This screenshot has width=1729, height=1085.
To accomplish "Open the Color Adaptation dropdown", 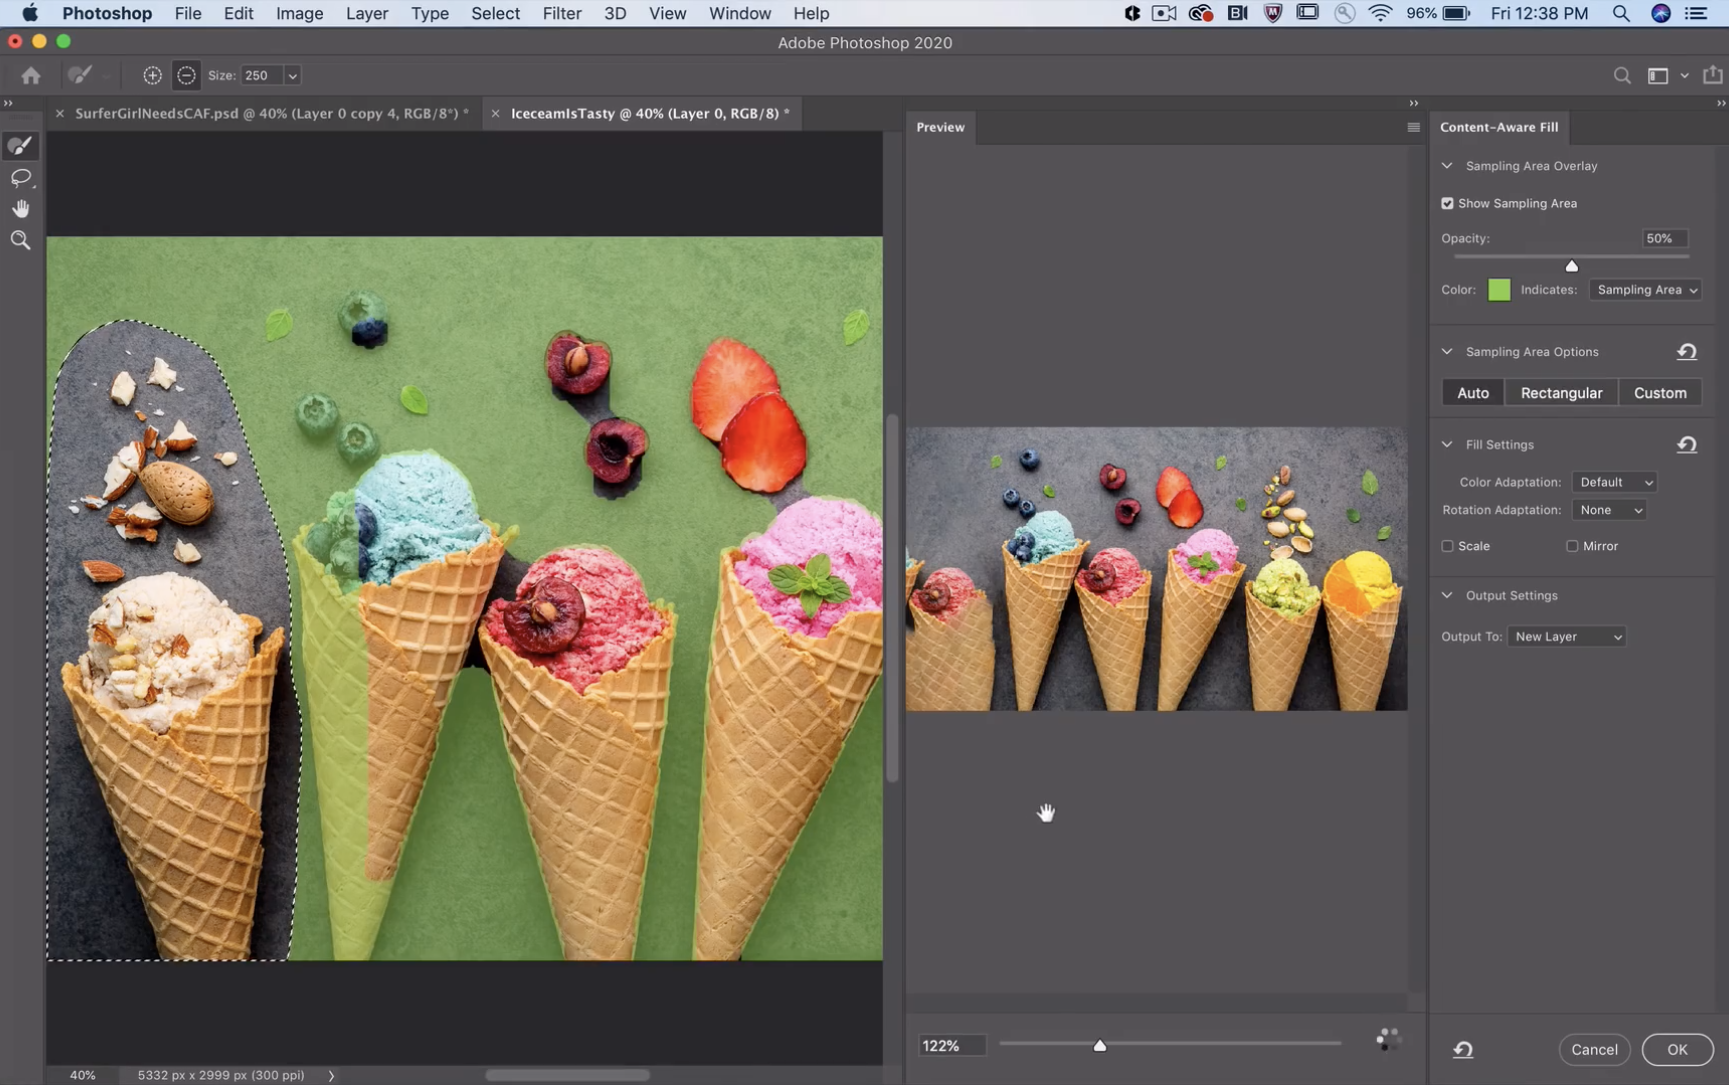I will (1615, 482).
